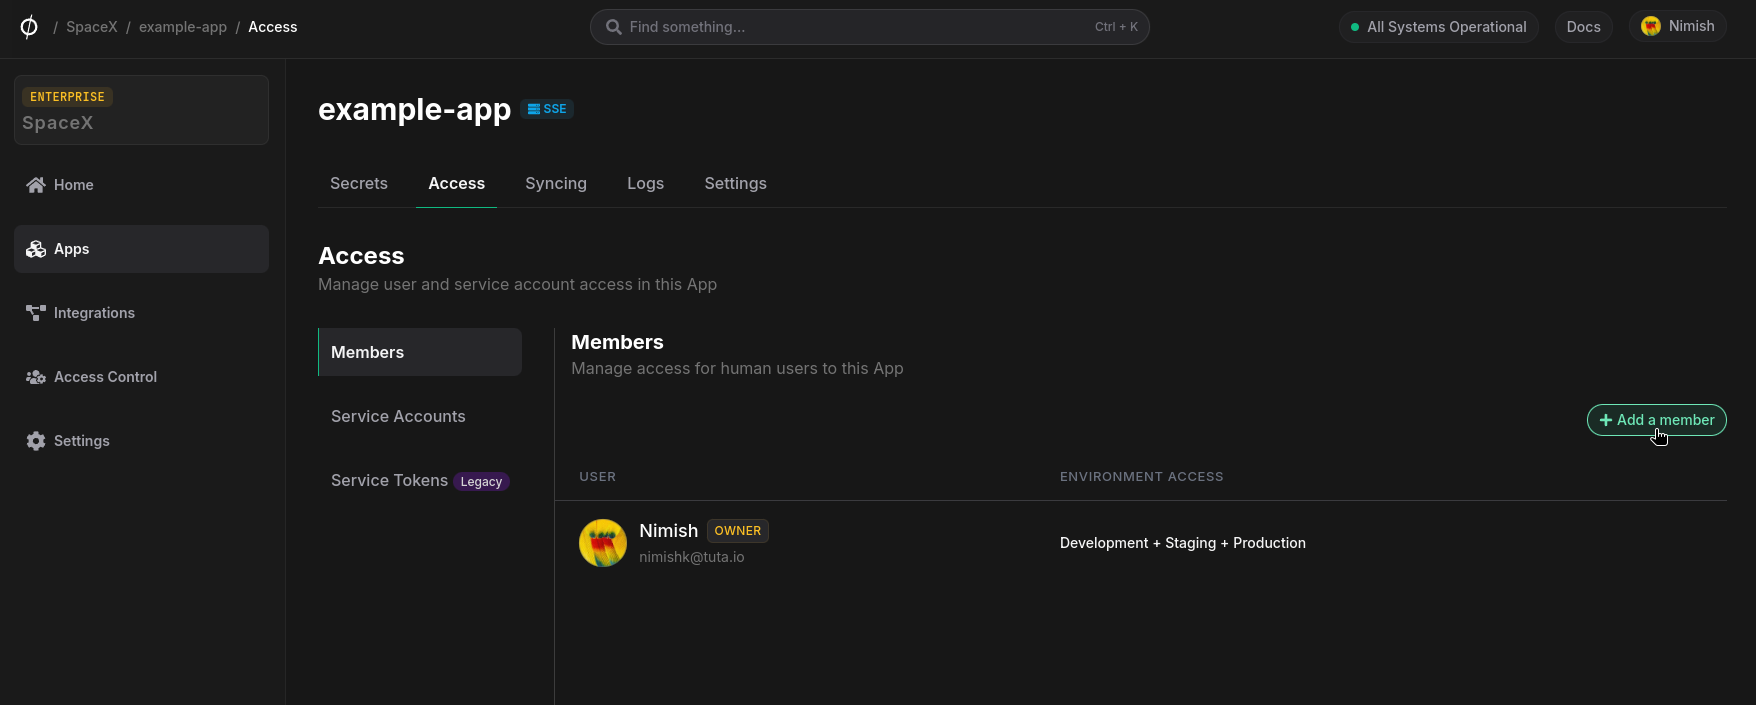Click the Ctrl + K shortcut hint
The height and width of the screenshot is (705, 1756).
point(1116,27)
